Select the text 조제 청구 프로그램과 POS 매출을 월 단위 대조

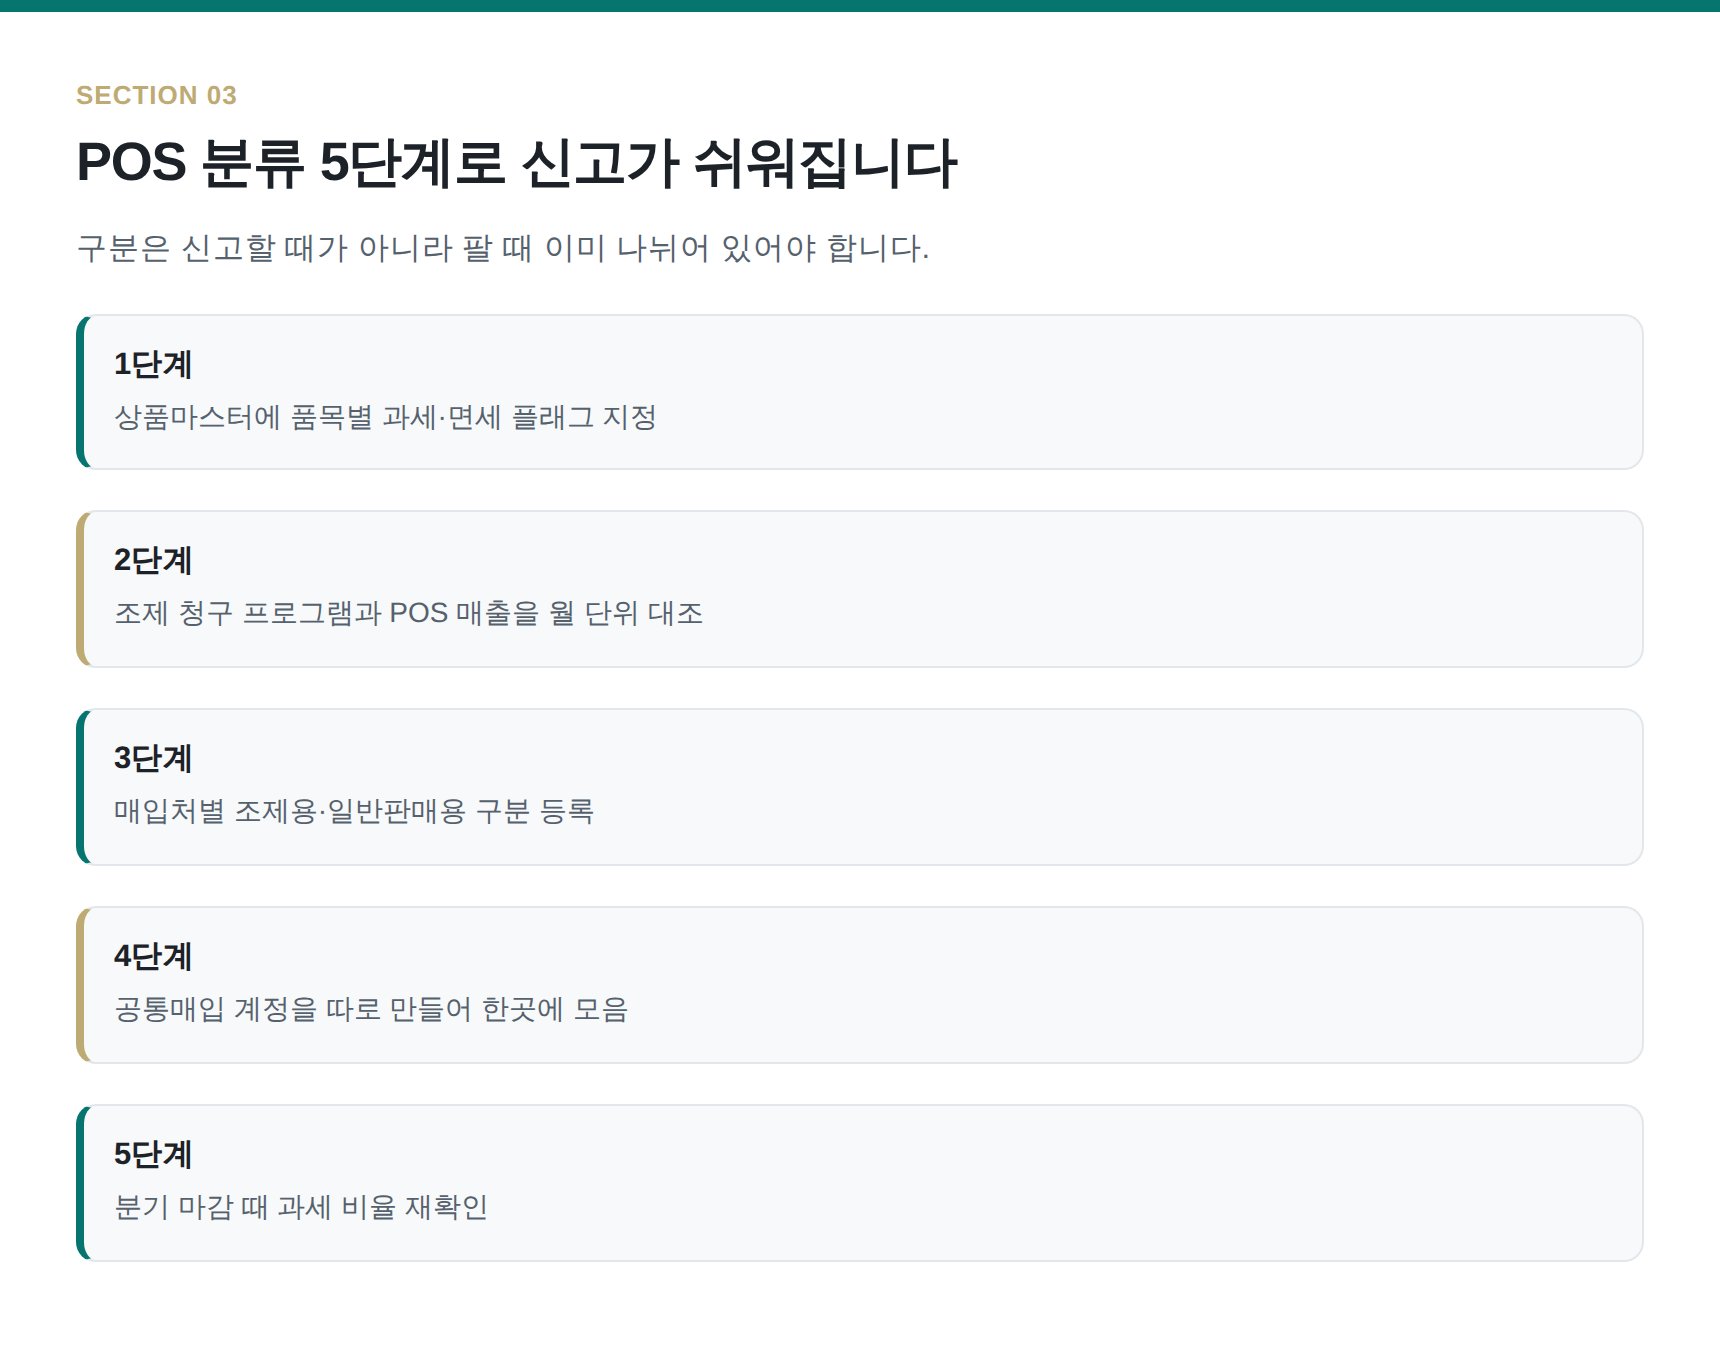(x=408, y=613)
